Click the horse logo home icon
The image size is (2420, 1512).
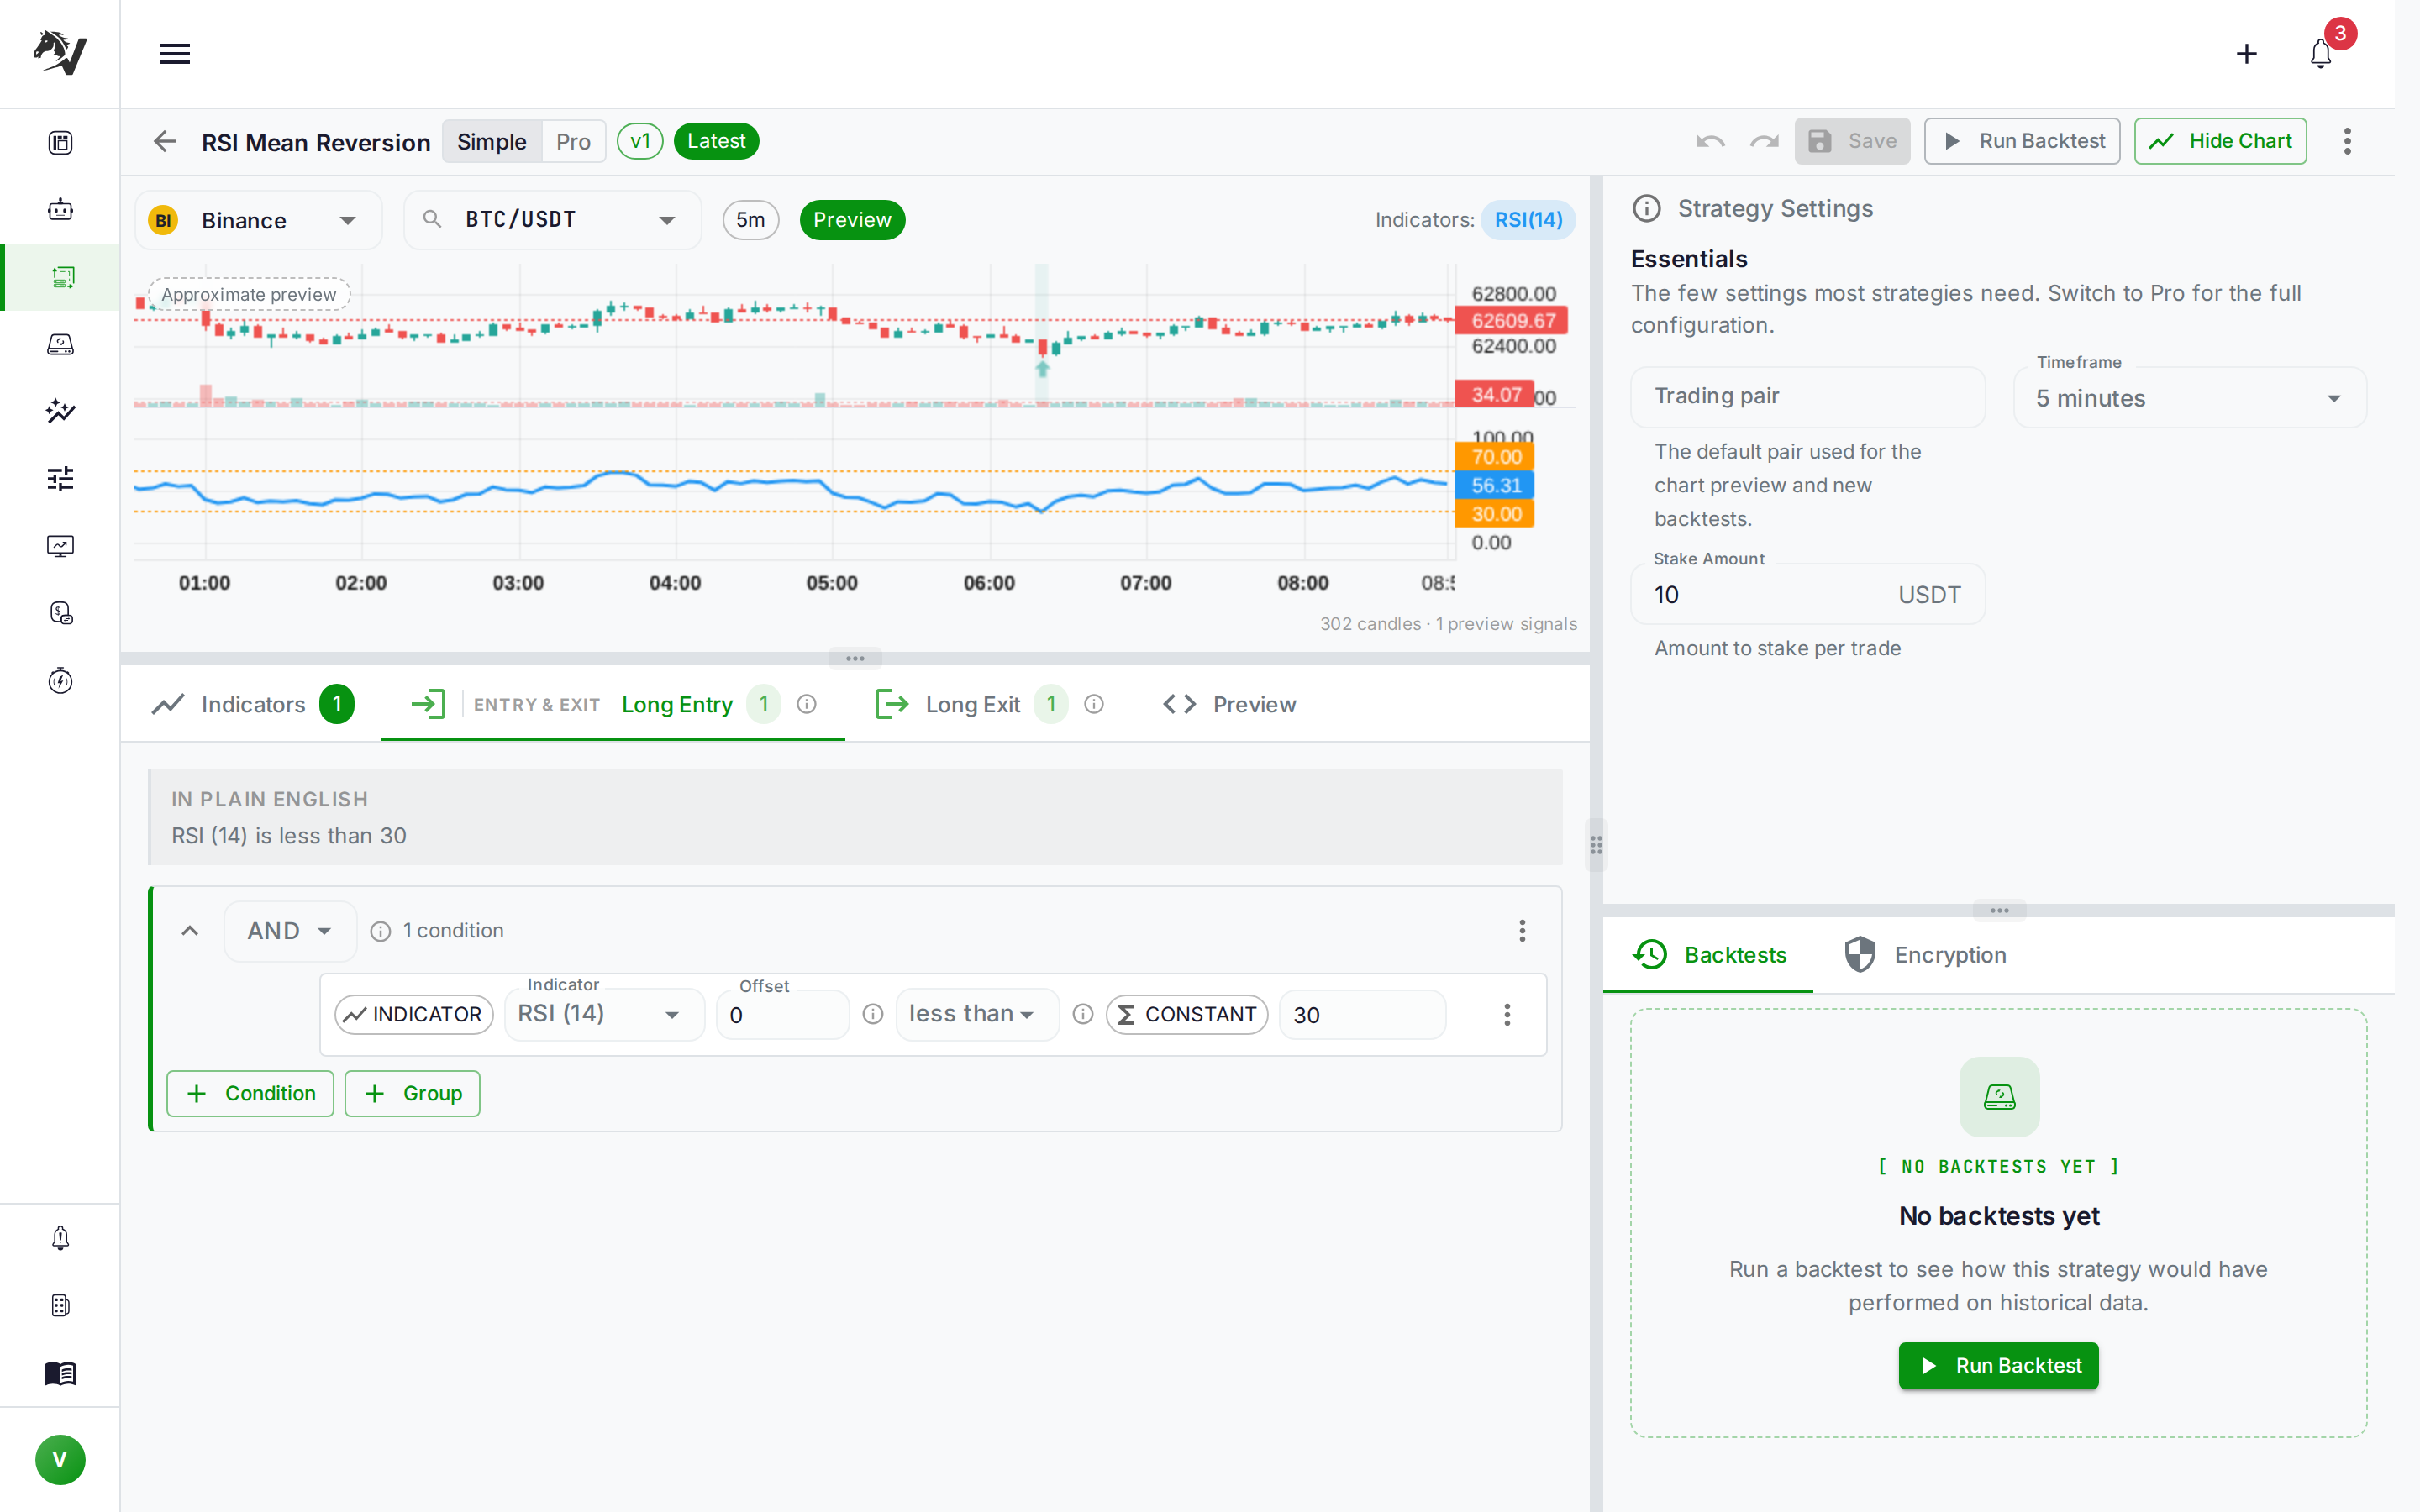[60, 52]
